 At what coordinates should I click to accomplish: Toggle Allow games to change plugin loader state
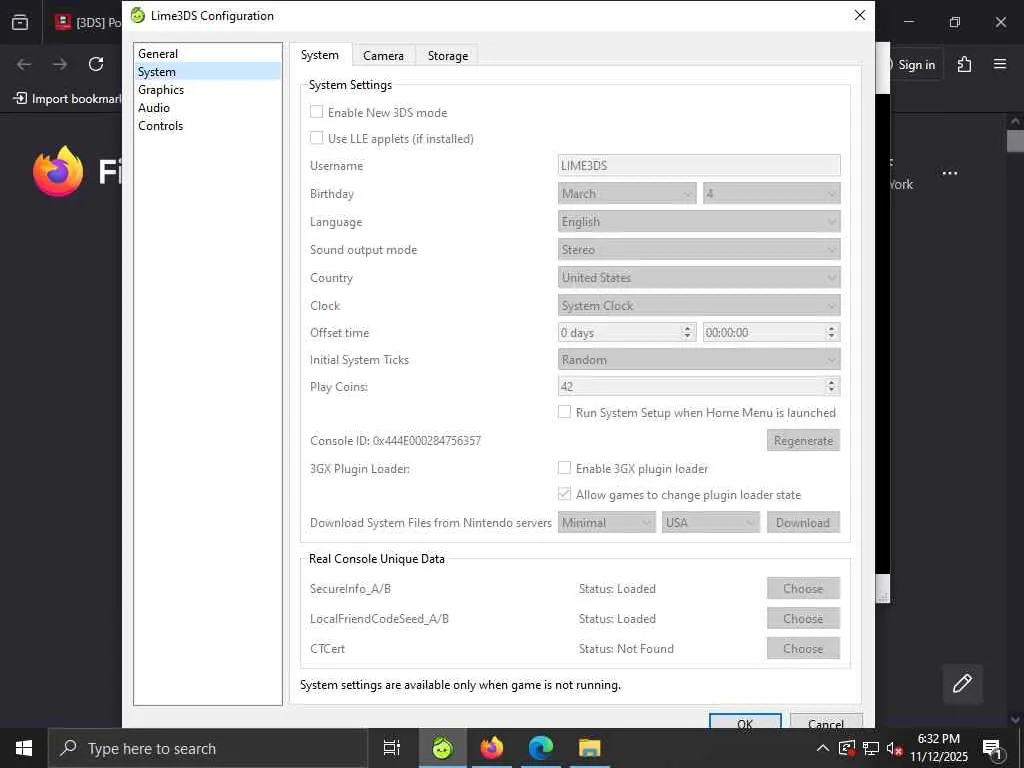coord(564,494)
